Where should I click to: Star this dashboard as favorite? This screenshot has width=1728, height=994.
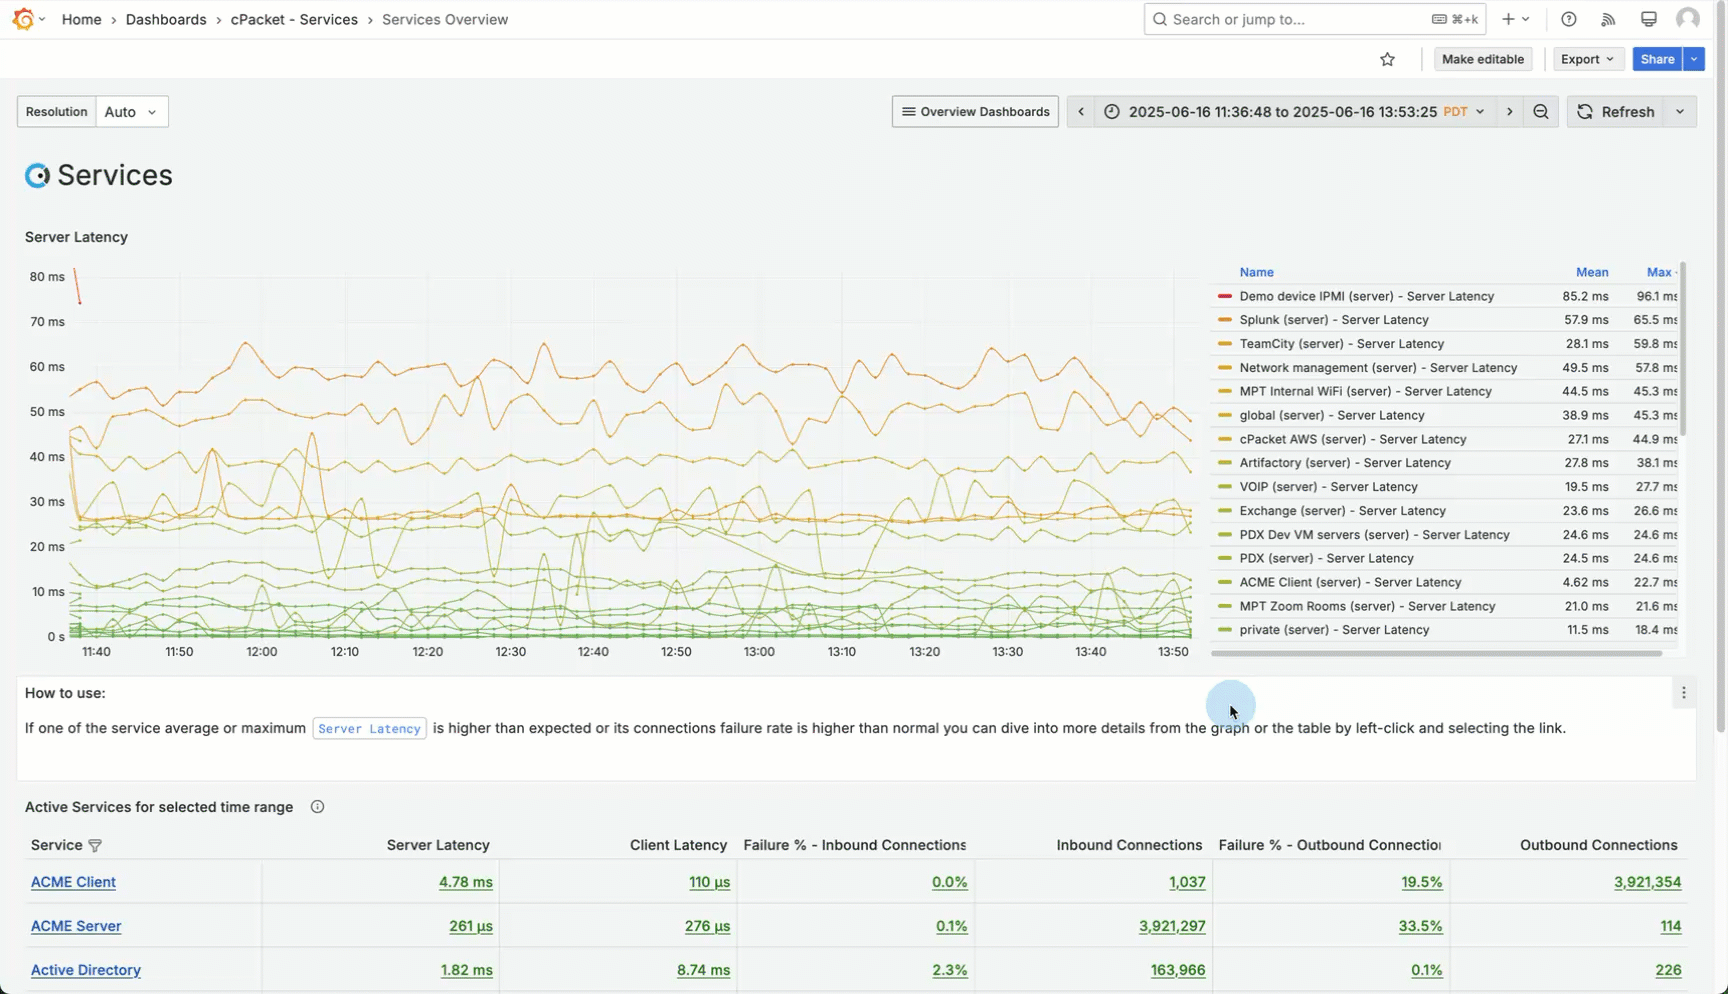click(1387, 59)
